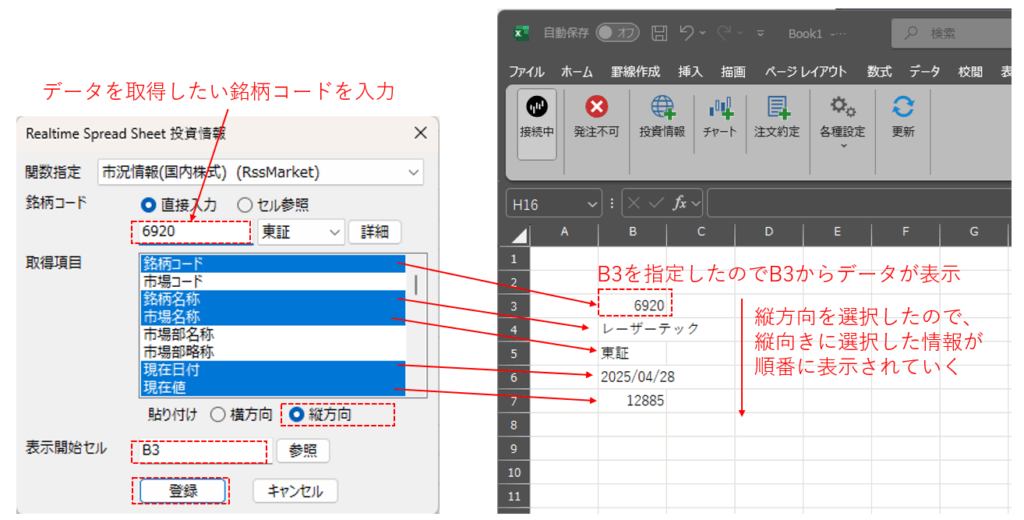Click the formula bar confirm checkmark icon
Viewport: 1024px width, 520px height.
coord(656,204)
